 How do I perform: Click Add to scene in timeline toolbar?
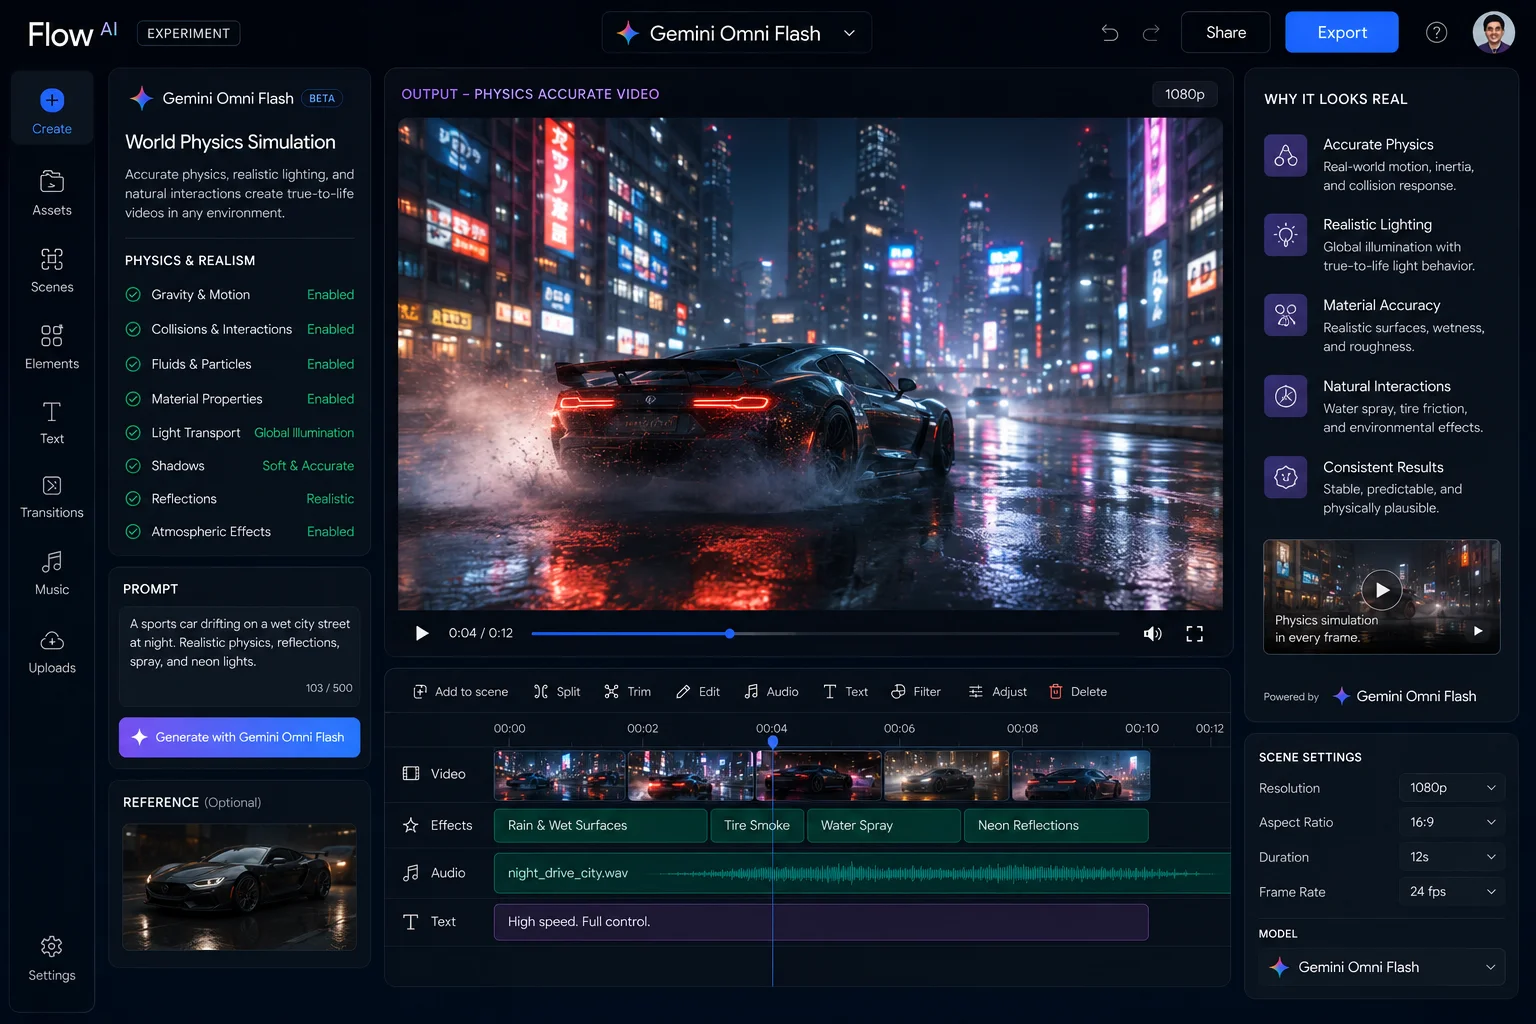tap(460, 692)
